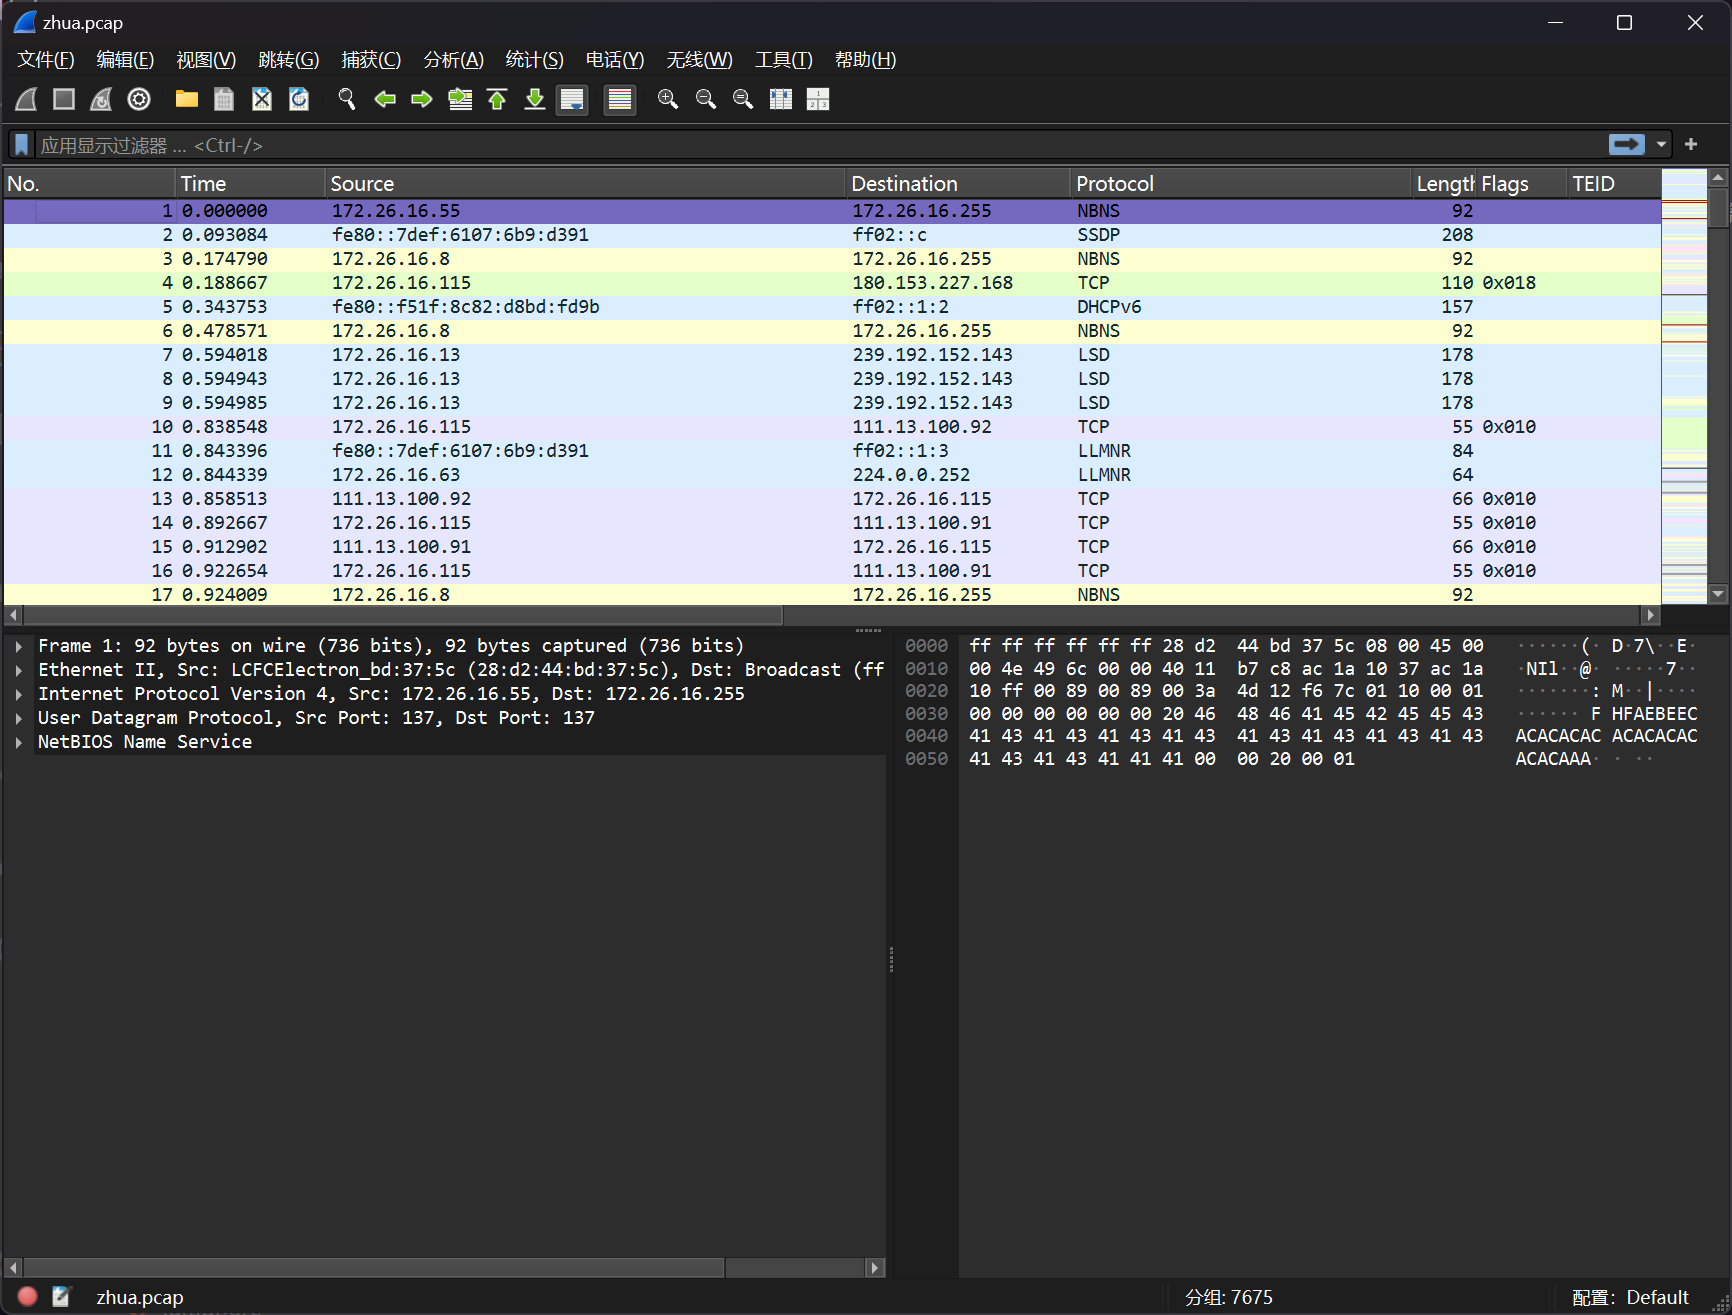The width and height of the screenshot is (1732, 1315).
Task: Save the capture file
Action: (x=224, y=99)
